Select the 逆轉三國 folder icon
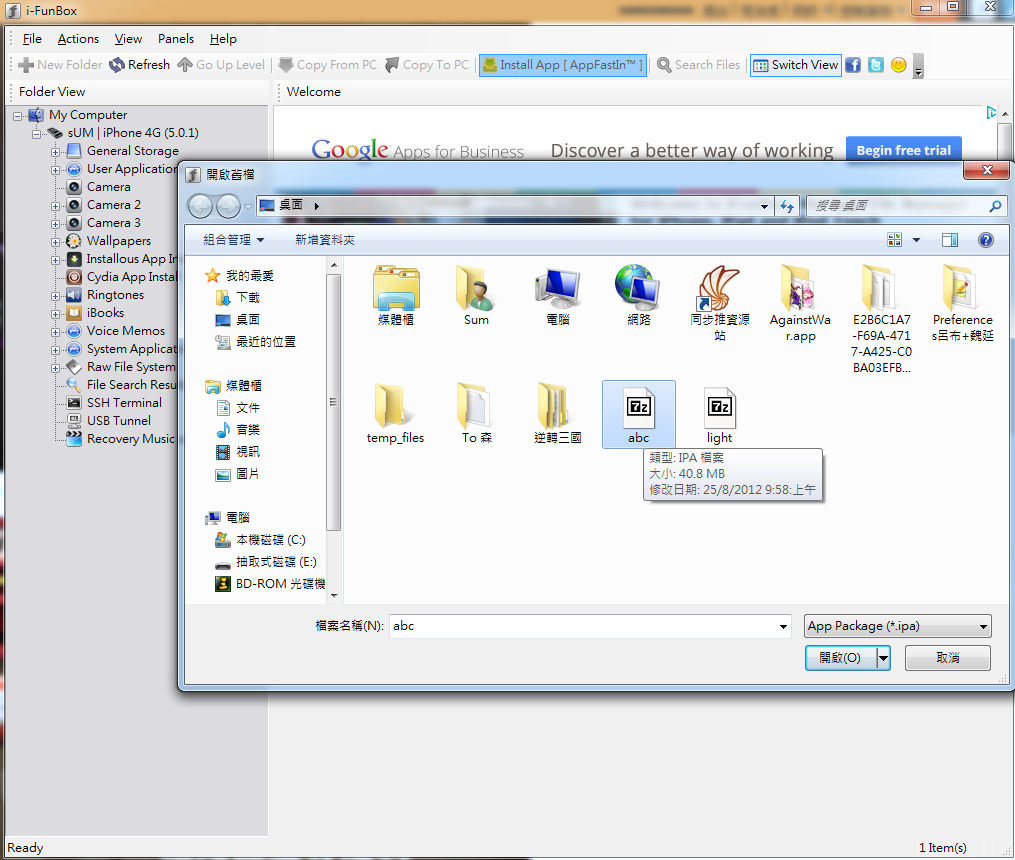1015x860 pixels. click(557, 413)
